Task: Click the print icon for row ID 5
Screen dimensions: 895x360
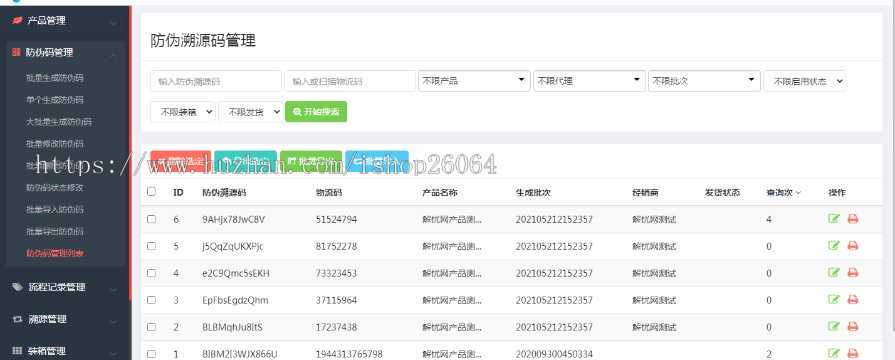Action: tap(853, 246)
